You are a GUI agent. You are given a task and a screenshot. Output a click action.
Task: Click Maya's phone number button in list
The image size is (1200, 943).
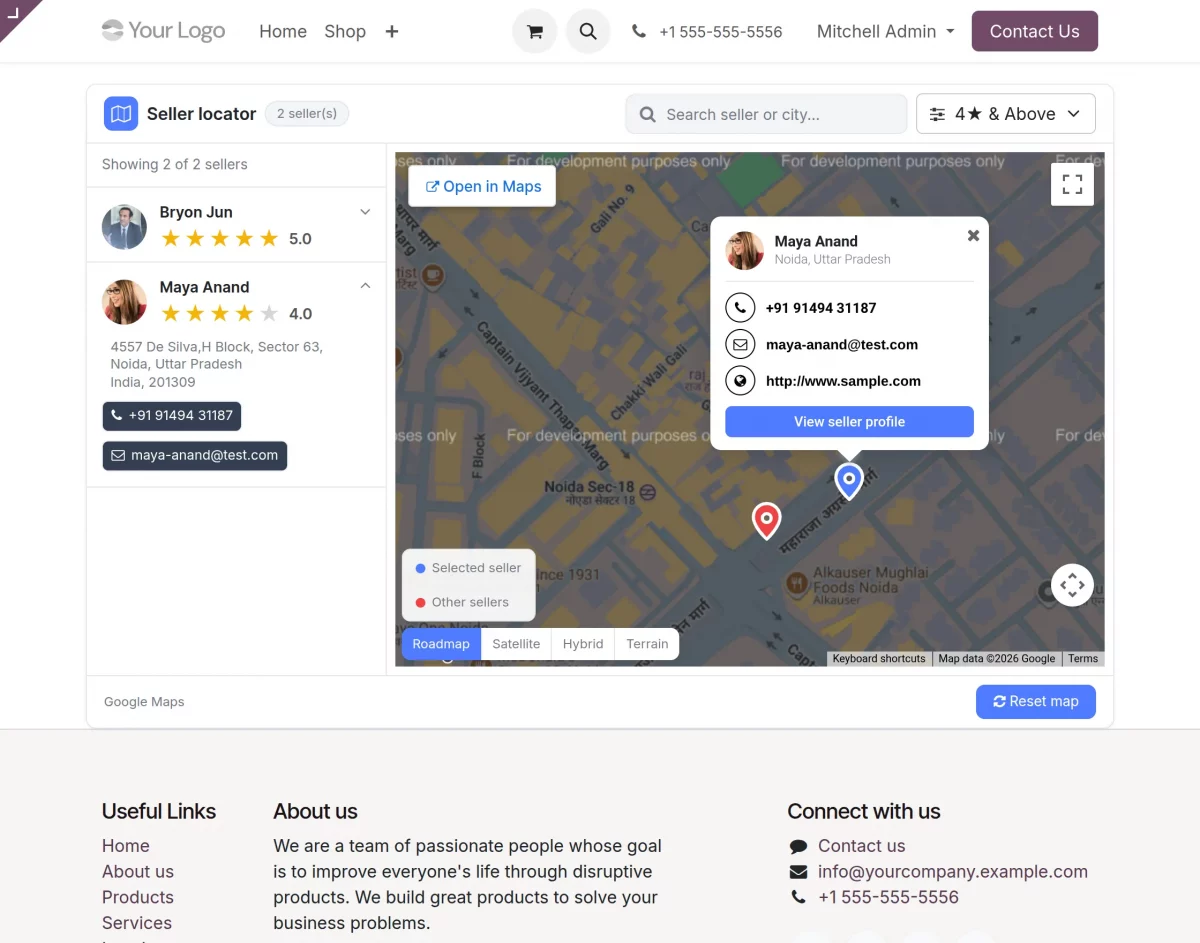click(172, 416)
